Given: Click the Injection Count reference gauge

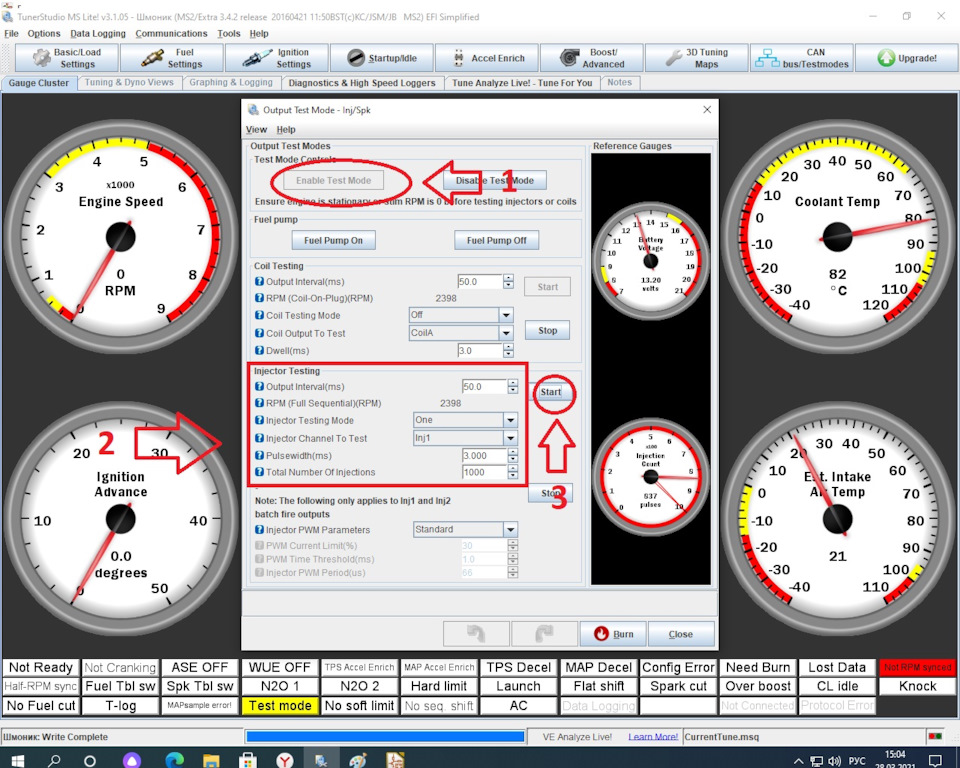Looking at the screenshot, I should coord(651,476).
